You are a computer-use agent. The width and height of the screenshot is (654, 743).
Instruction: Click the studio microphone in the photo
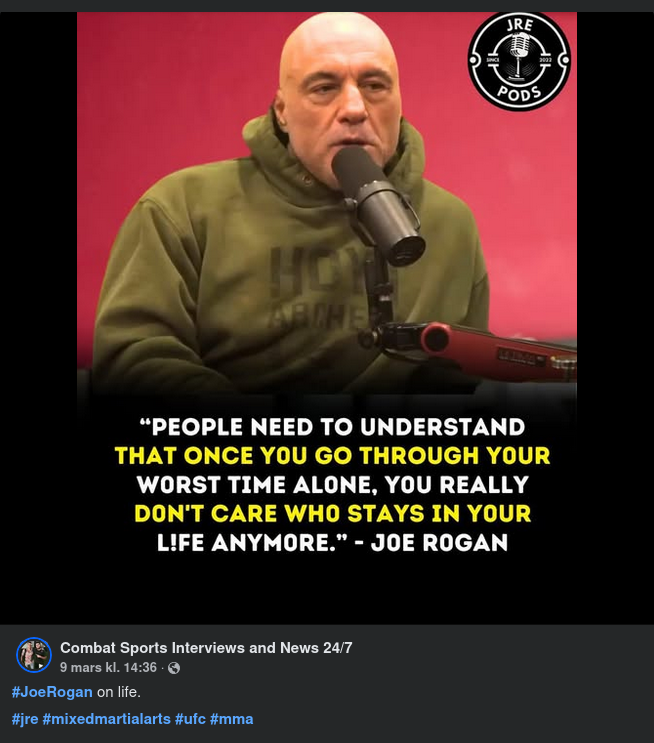click(x=378, y=205)
